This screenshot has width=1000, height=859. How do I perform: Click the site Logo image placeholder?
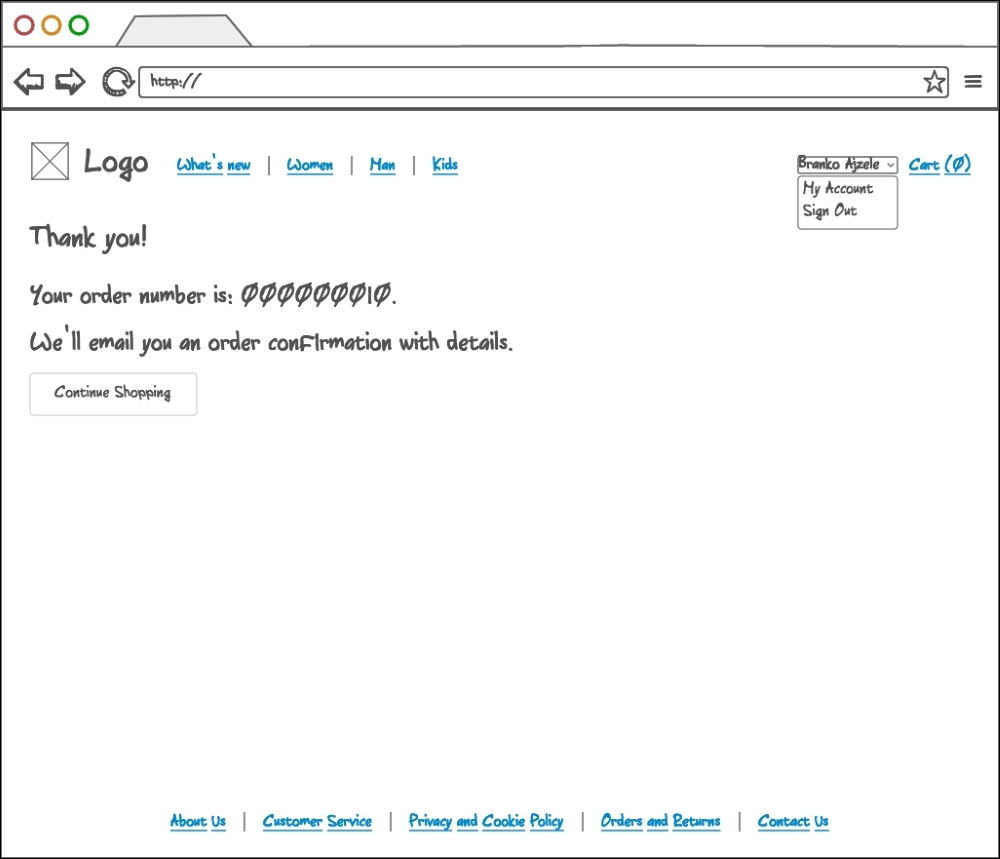pyautogui.click(x=49, y=161)
